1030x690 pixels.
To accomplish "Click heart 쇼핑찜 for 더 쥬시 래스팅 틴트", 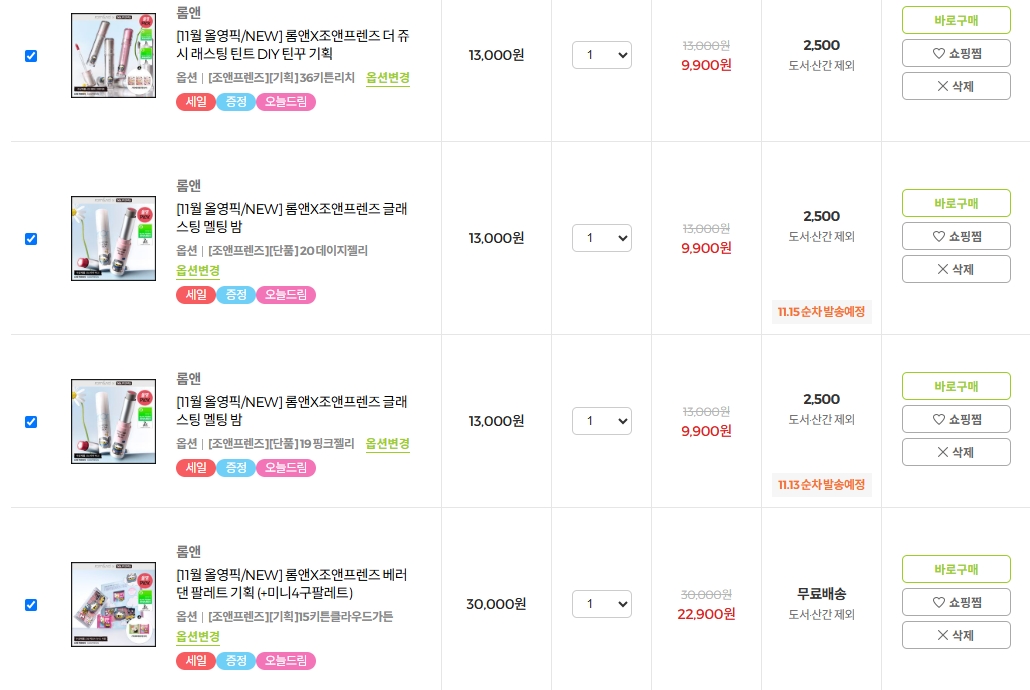I will point(956,53).
